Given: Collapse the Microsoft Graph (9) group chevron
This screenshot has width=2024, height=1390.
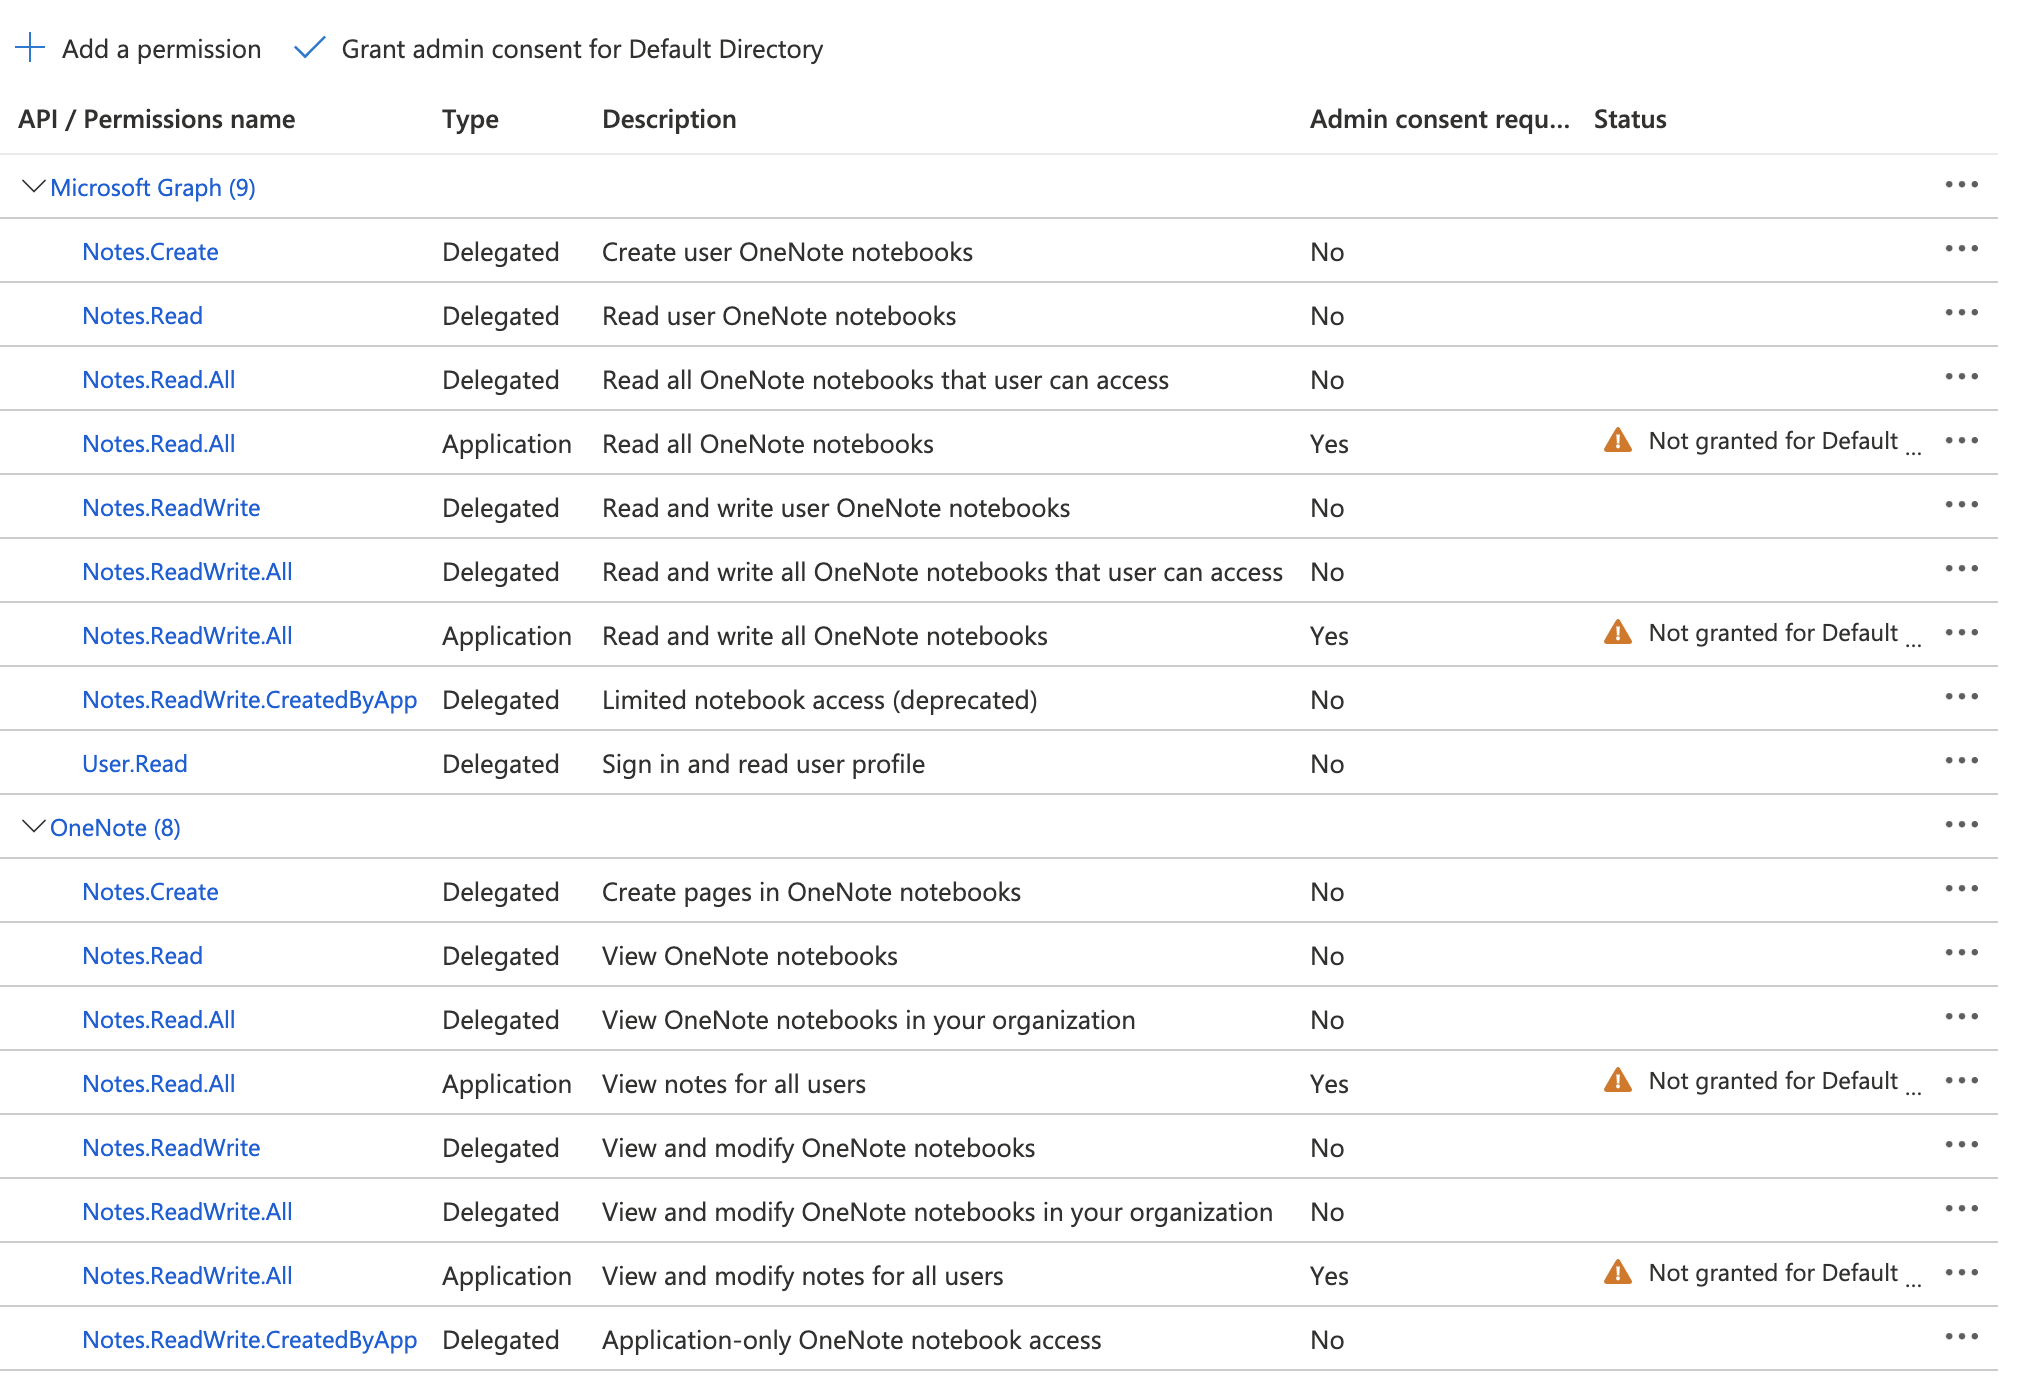Looking at the screenshot, I should (x=33, y=186).
